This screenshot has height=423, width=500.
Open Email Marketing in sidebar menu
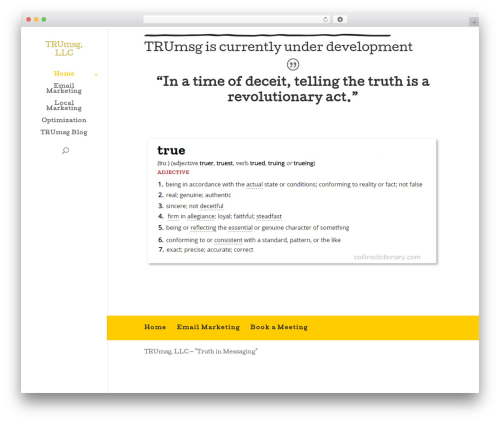64,88
